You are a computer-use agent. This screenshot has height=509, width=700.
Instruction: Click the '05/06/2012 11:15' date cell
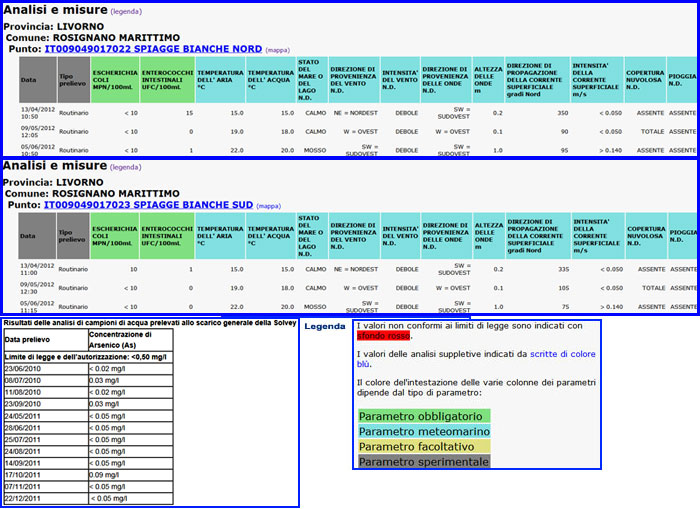pyautogui.click(x=37, y=307)
